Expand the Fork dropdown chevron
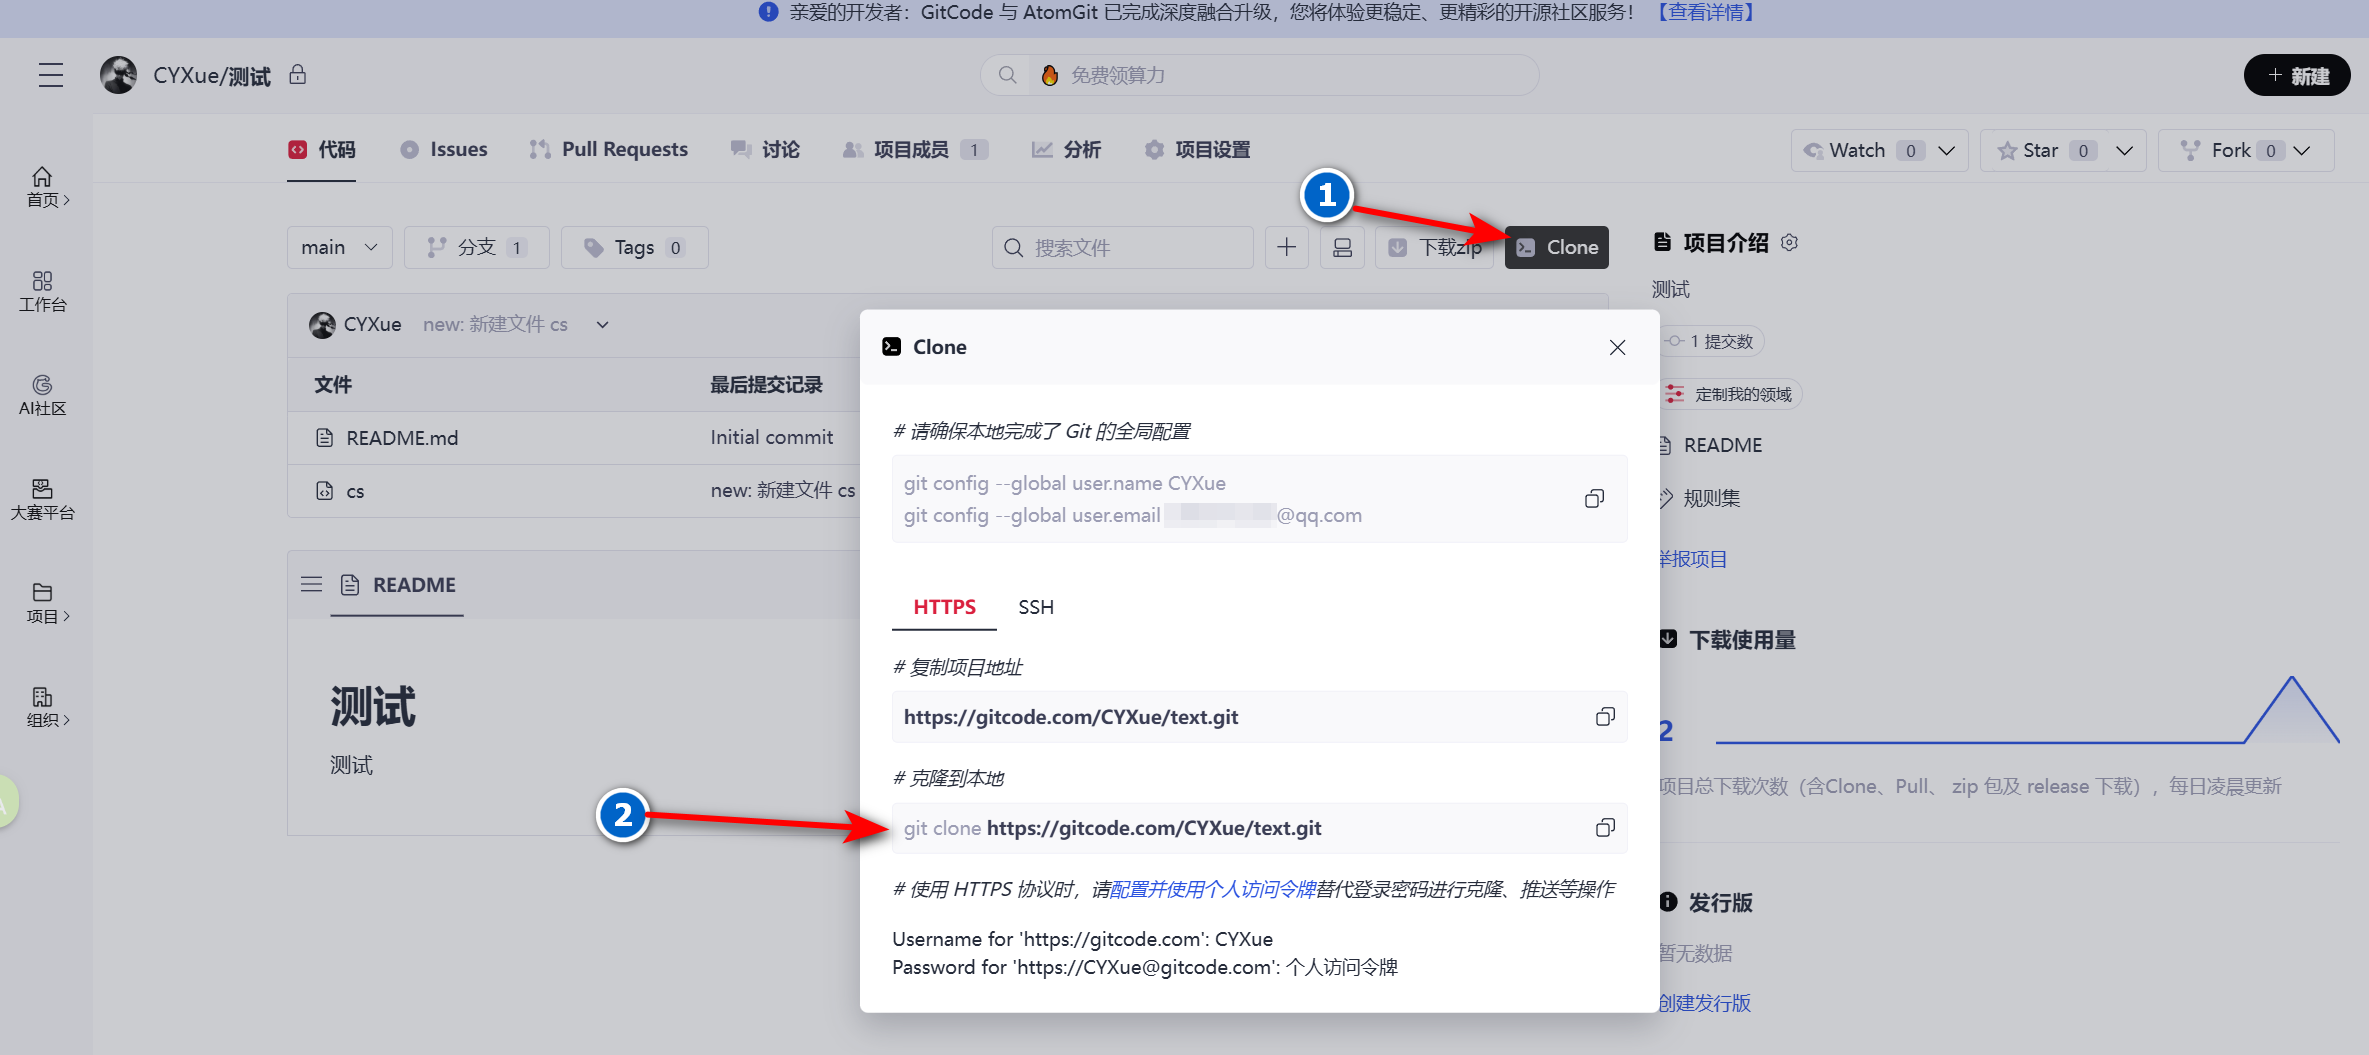The height and width of the screenshot is (1055, 2369). [2304, 150]
